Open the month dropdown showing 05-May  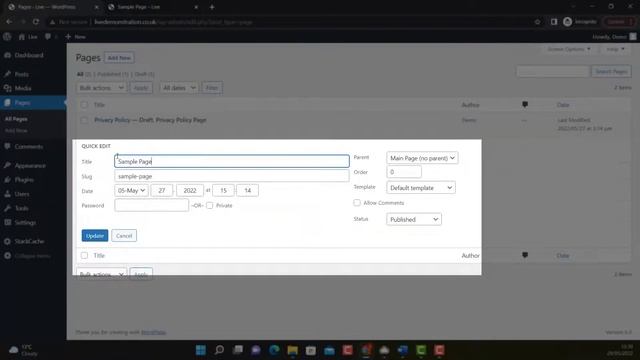(x=131, y=191)
